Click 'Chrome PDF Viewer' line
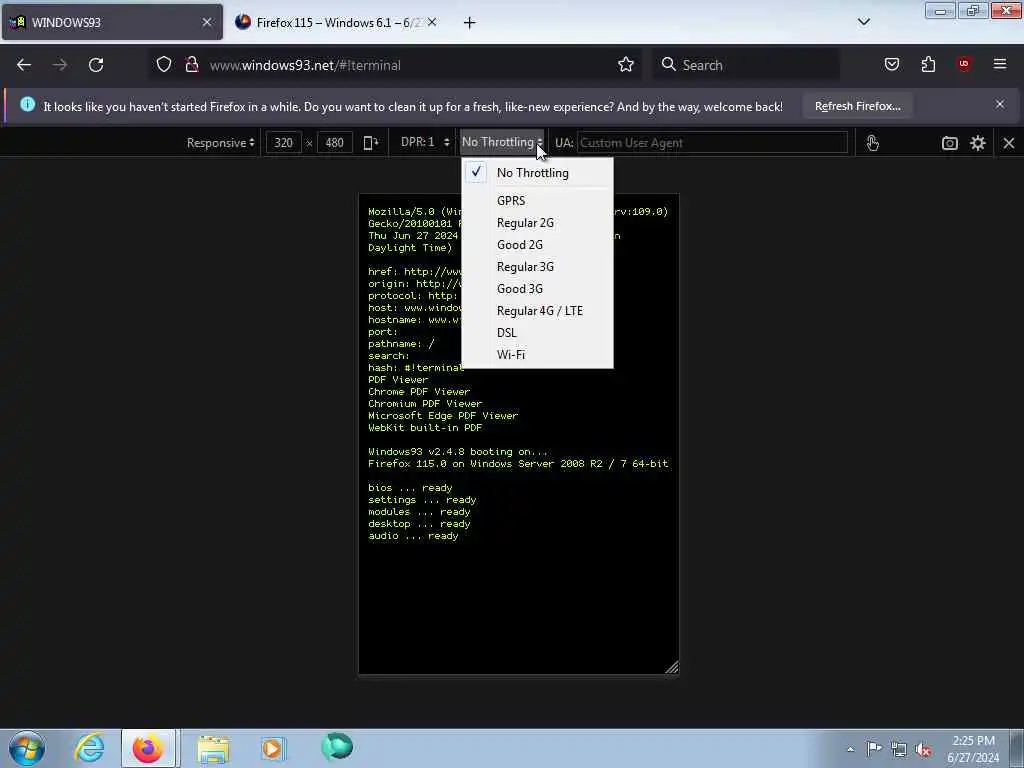Viewport: 1024px width, 768px height. click(x=419, y=392)
